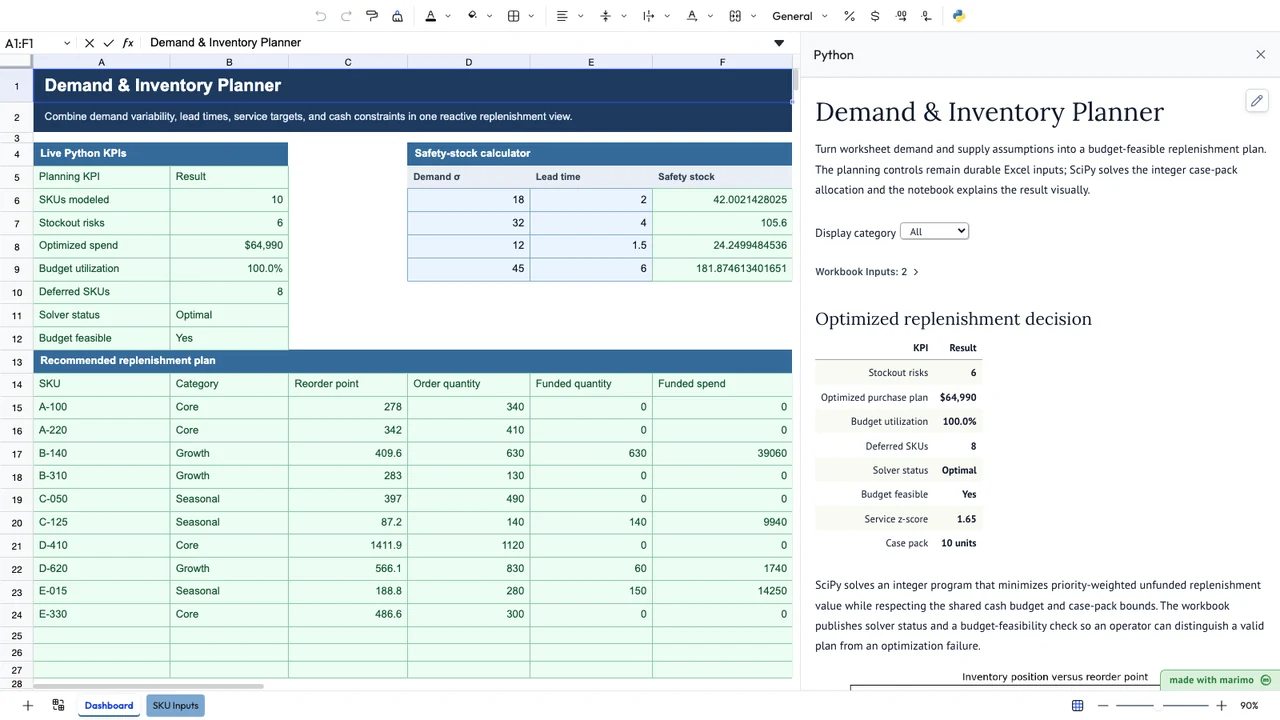Decrease decimal places
1280x720 pixels.
[927, 16]
